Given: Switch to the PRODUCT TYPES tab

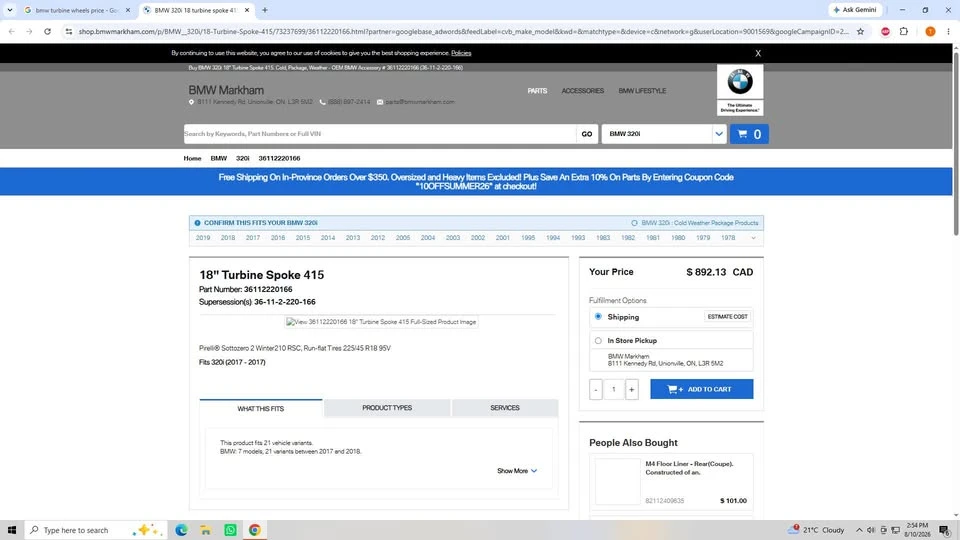Looking at the screenshot, I should point(387,408).
